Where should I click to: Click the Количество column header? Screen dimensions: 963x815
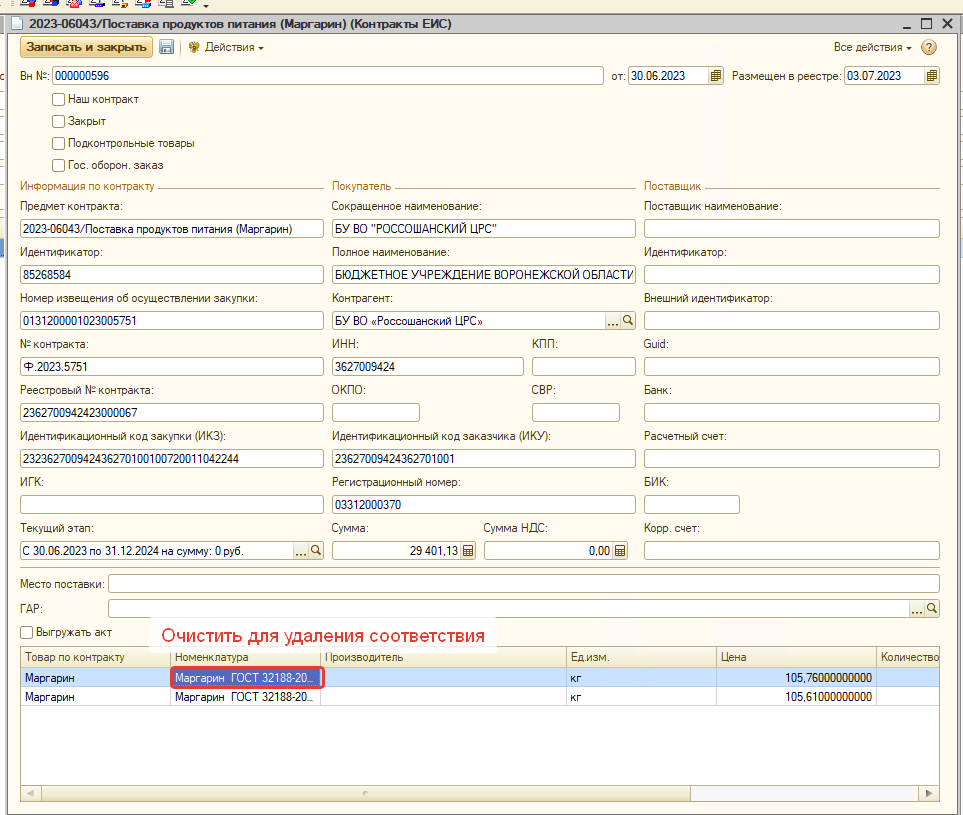tap(908, 657)
